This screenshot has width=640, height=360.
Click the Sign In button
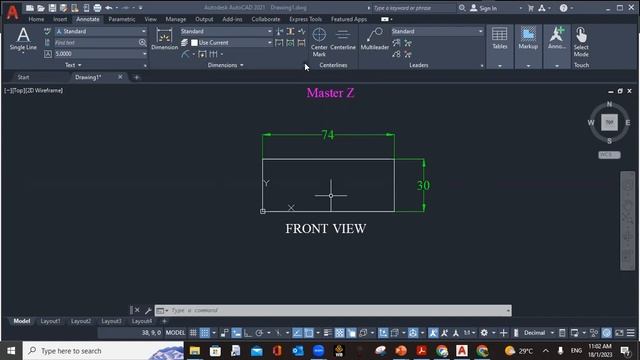point(484,8)
